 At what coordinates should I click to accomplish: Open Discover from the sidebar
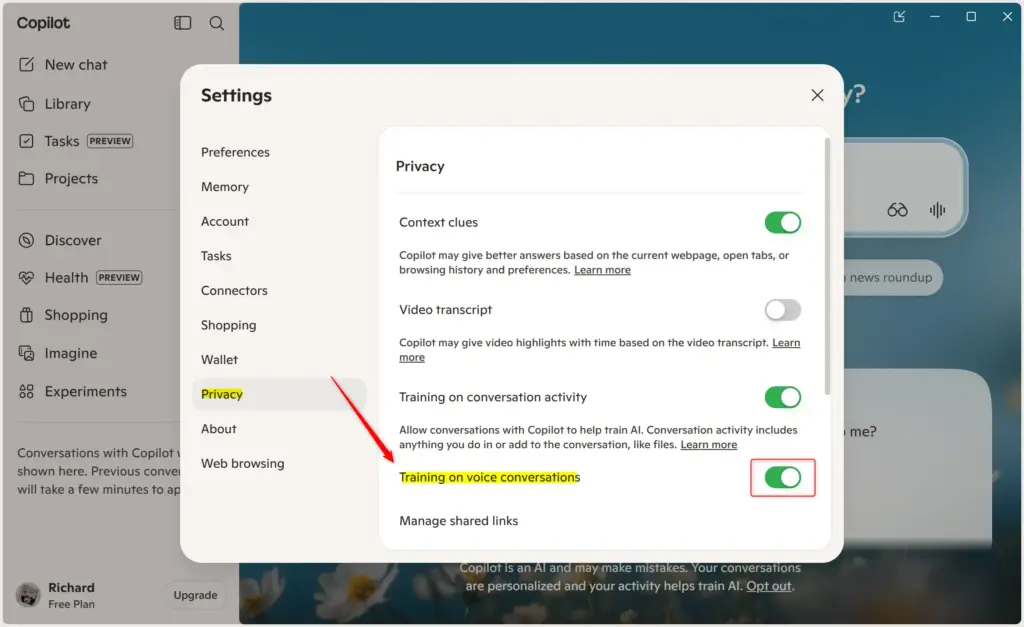[72, 240]
